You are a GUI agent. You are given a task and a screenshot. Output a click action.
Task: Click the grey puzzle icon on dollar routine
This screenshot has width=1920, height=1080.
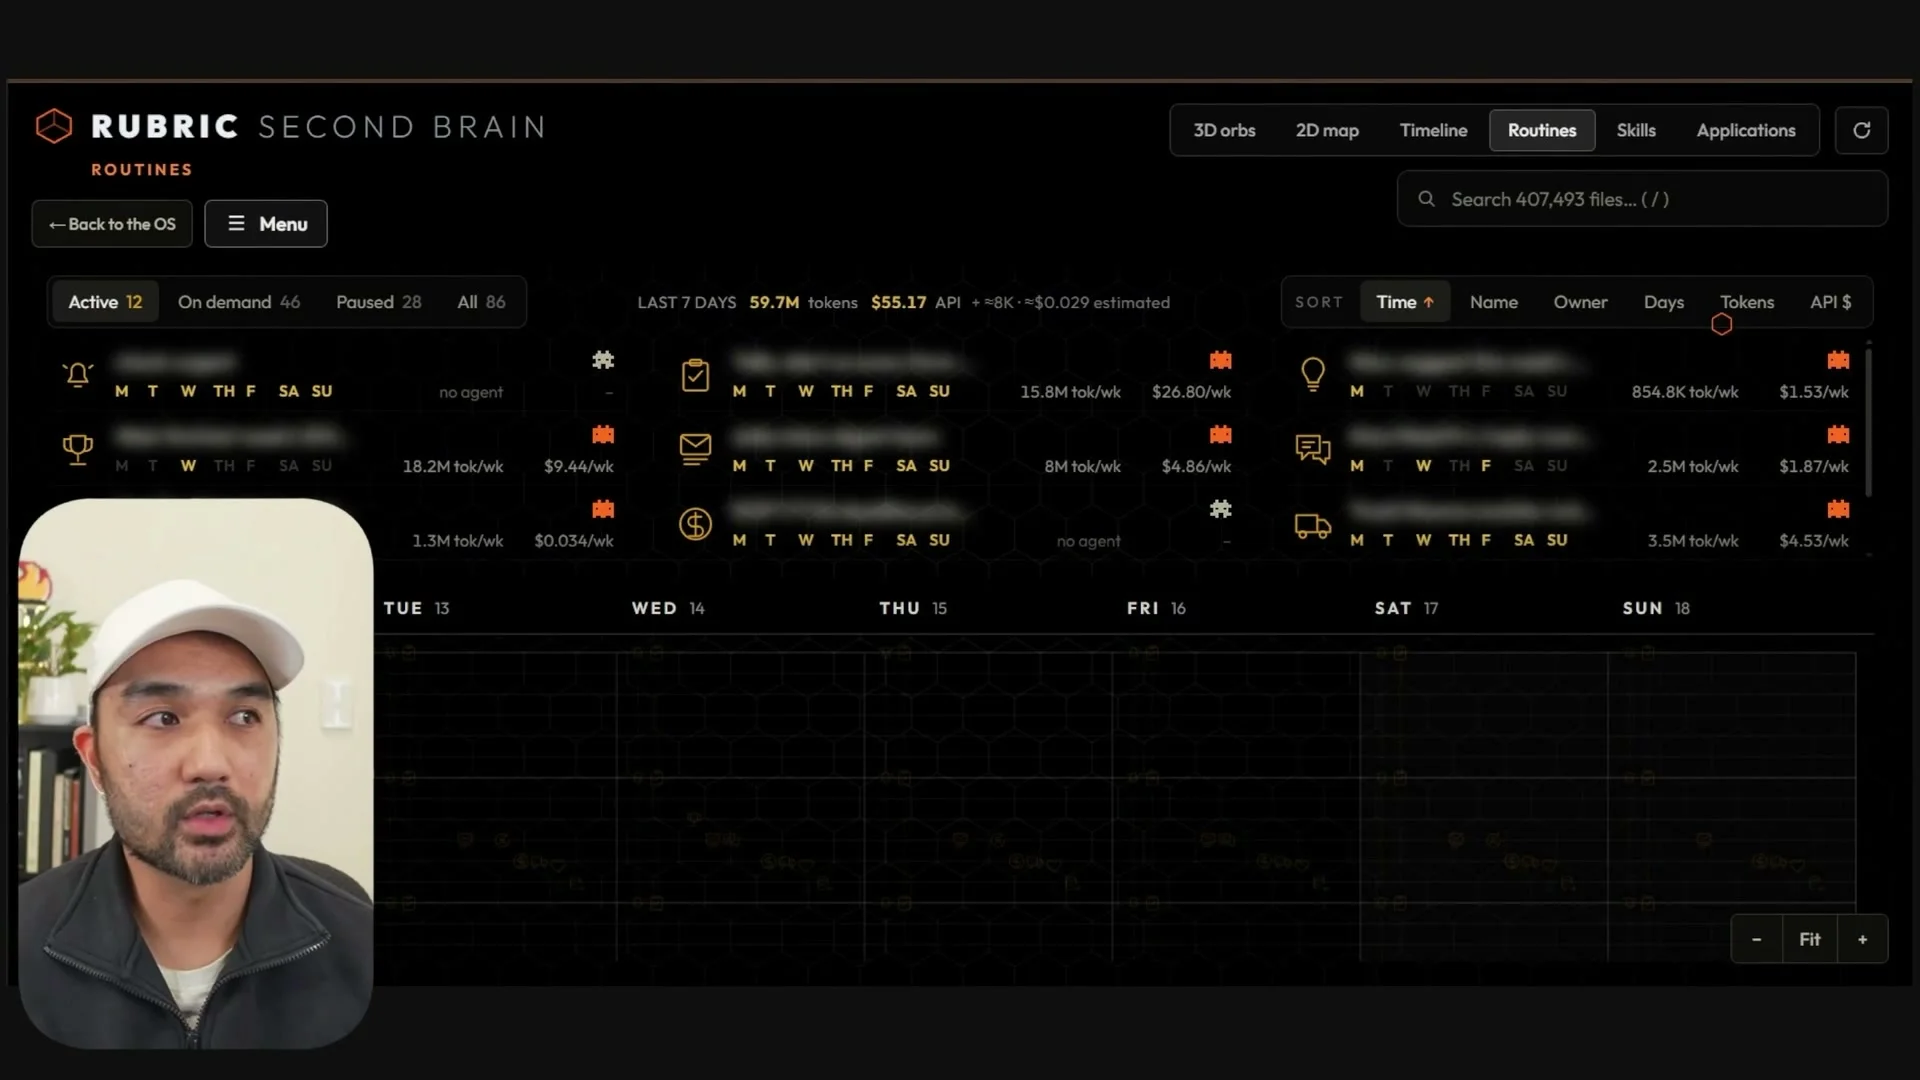click(x=1220, y=509)
